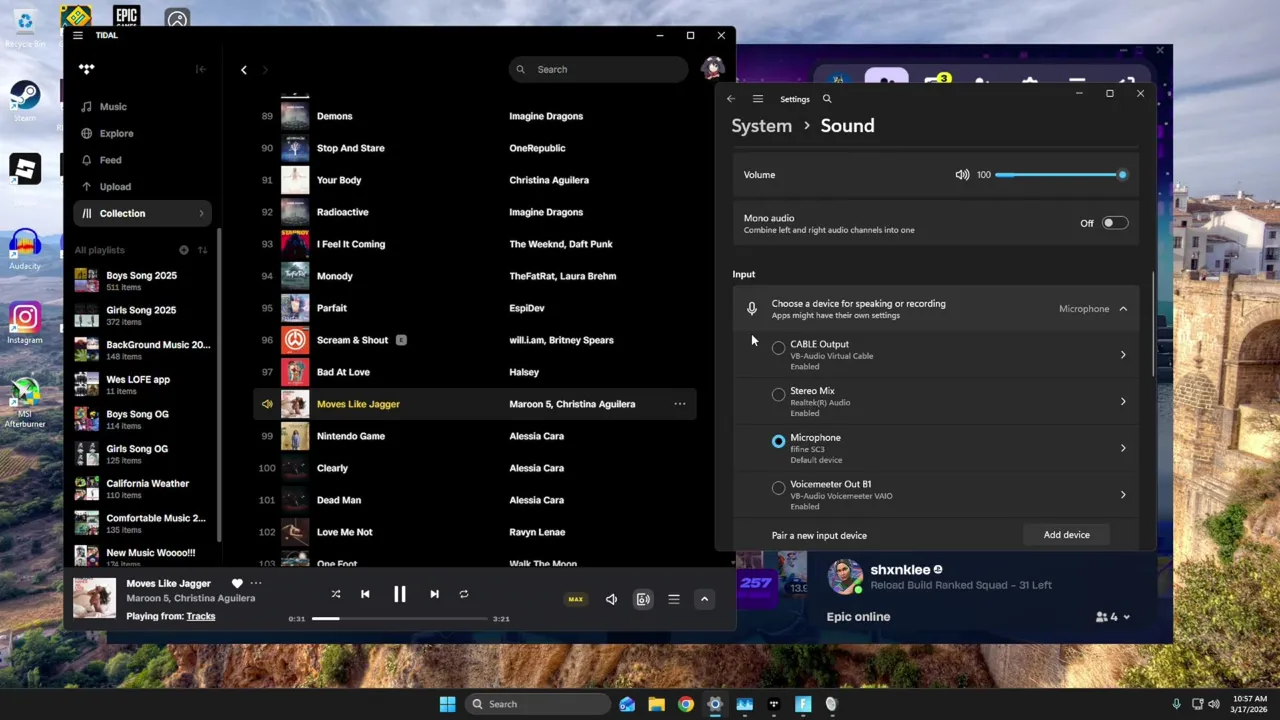Open Microphone device properties chevron
This screenshot has width=1280, height=720.
pyautogui.click(x=1123, y=448)
